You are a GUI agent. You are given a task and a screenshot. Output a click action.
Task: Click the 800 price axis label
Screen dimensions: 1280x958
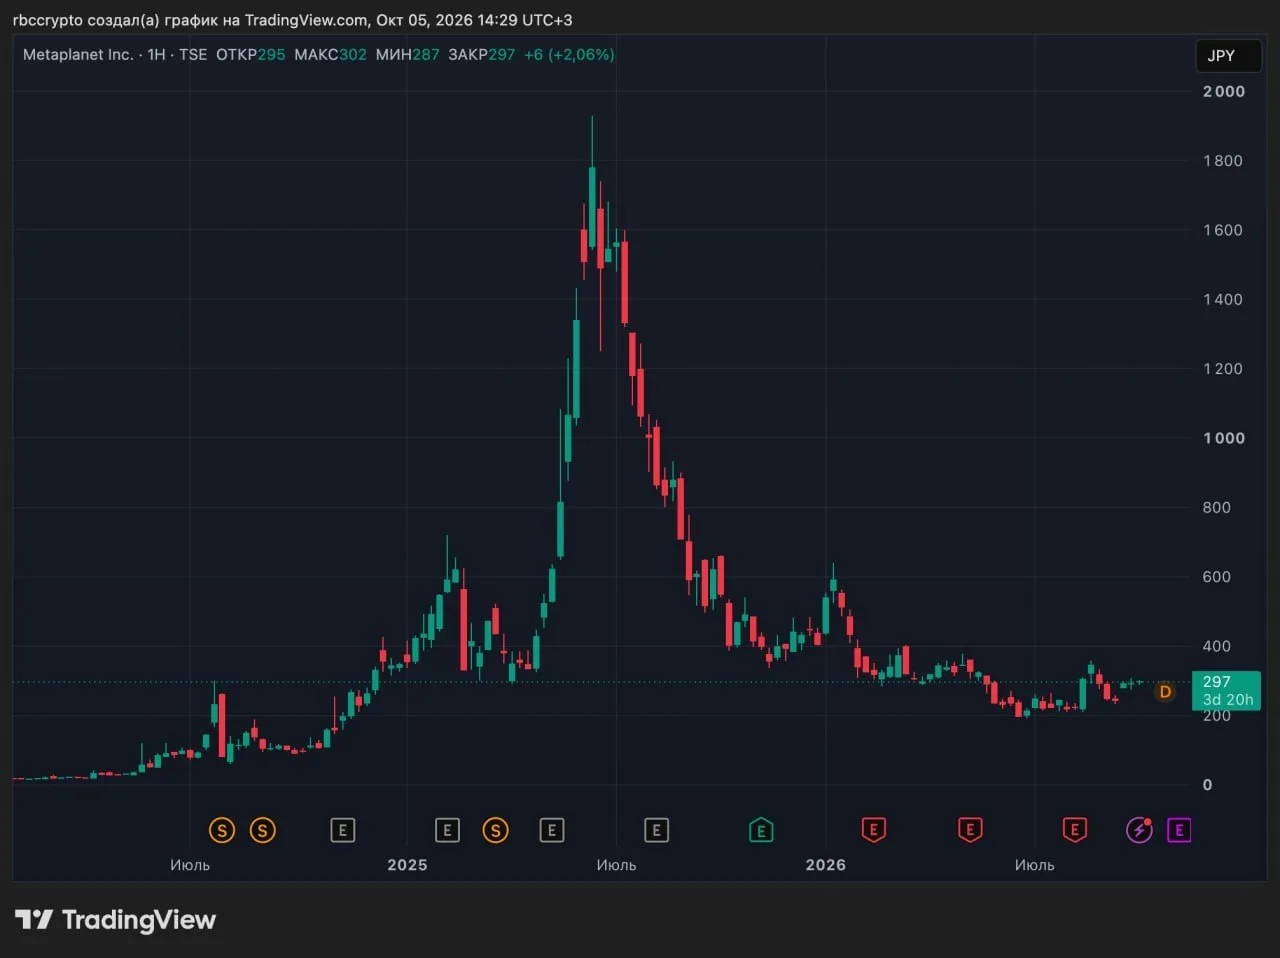pos(1217,507)
